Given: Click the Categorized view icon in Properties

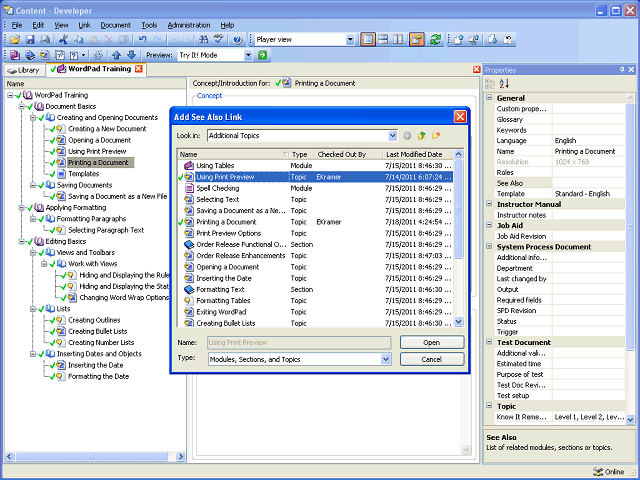Looking at the screenshot, I should tap(490, 83).
